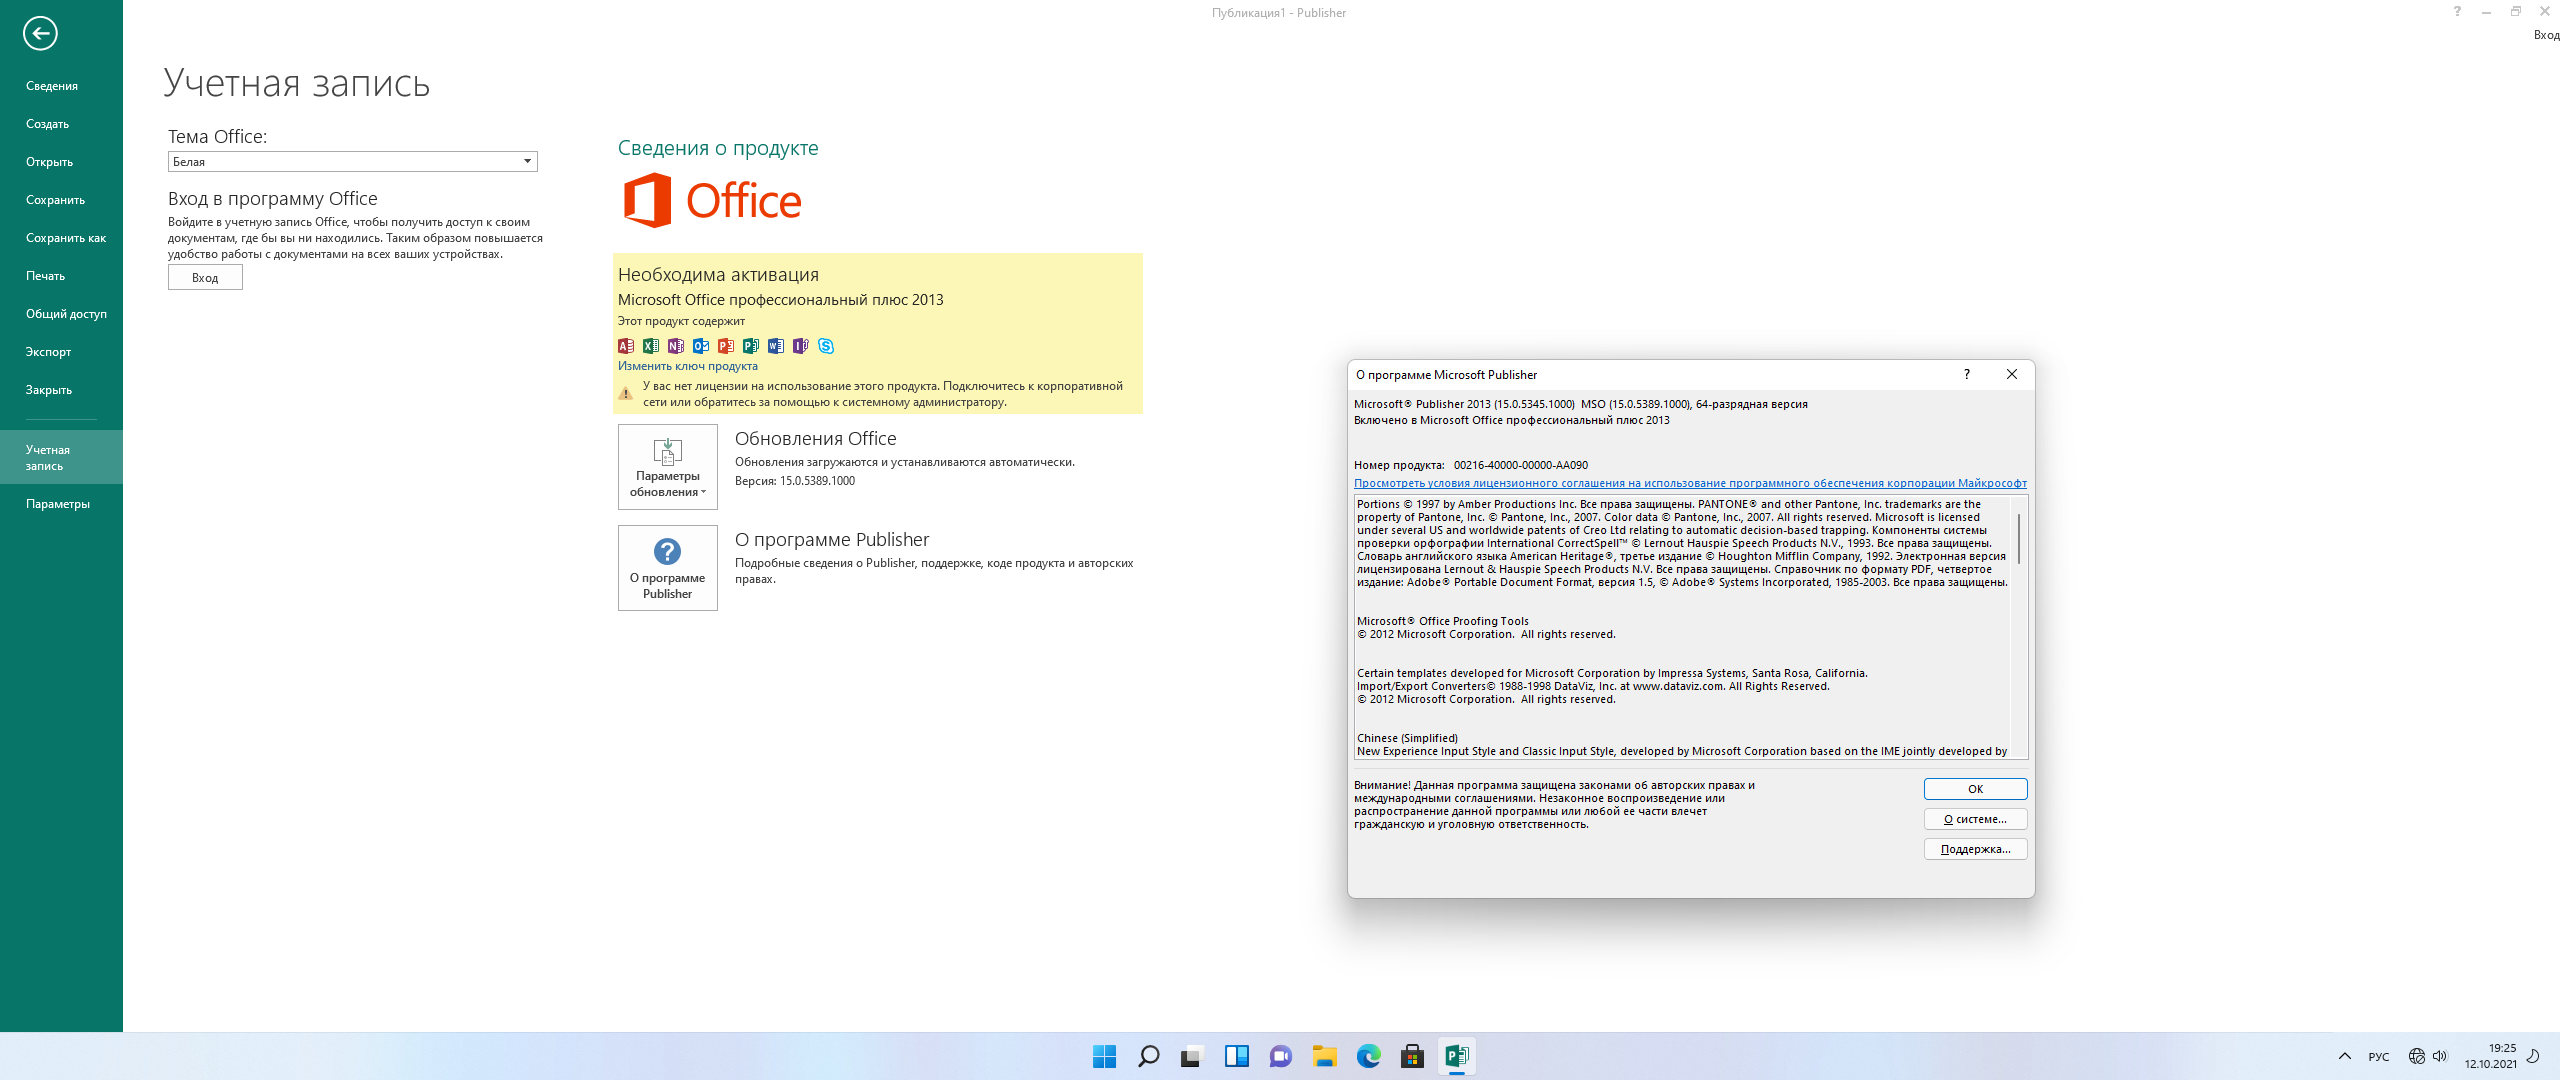Click 'Chinese (Simplified)' text in dialog

(x=1407, y=738)
